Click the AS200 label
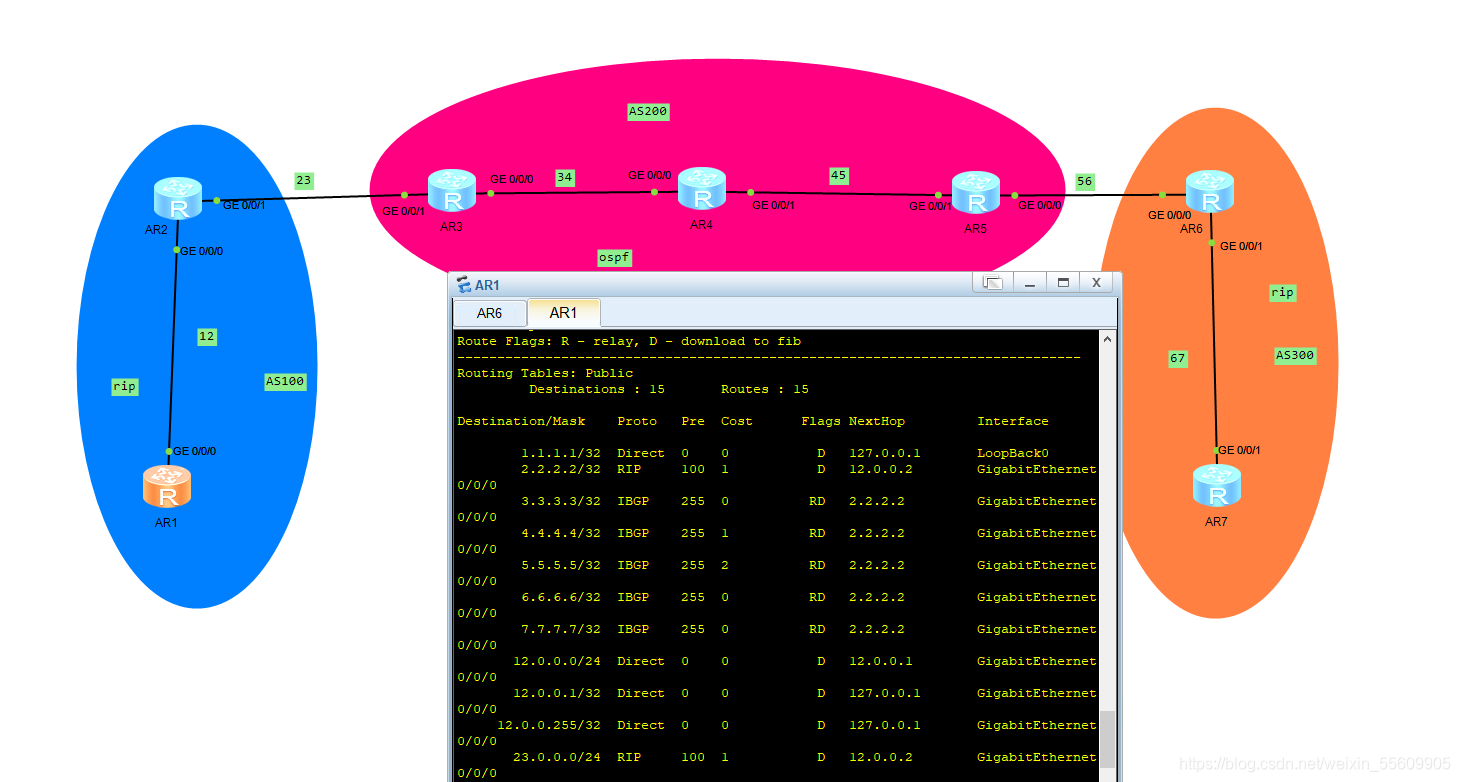This screenshot has height=782, width=1460. tap(648, 112)
